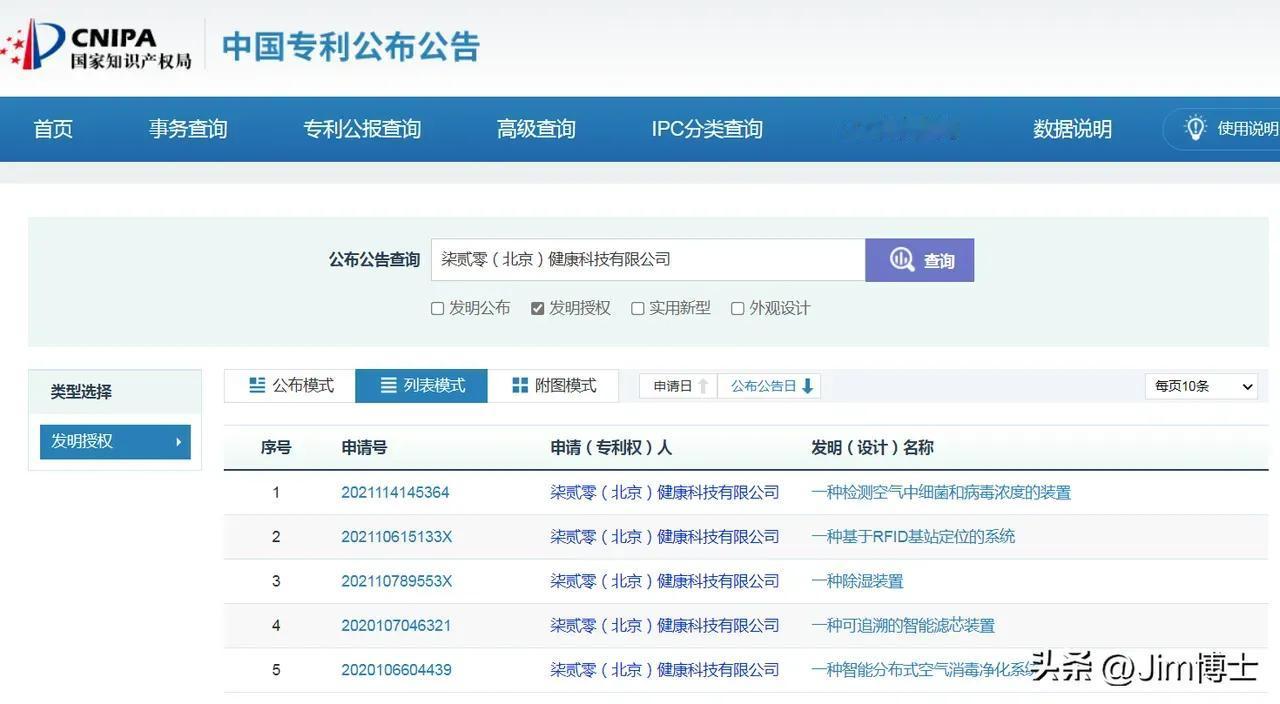Open 事务查询 in the navigation bar
Viewport: 1280px width, 704px height.
[188, 129]
